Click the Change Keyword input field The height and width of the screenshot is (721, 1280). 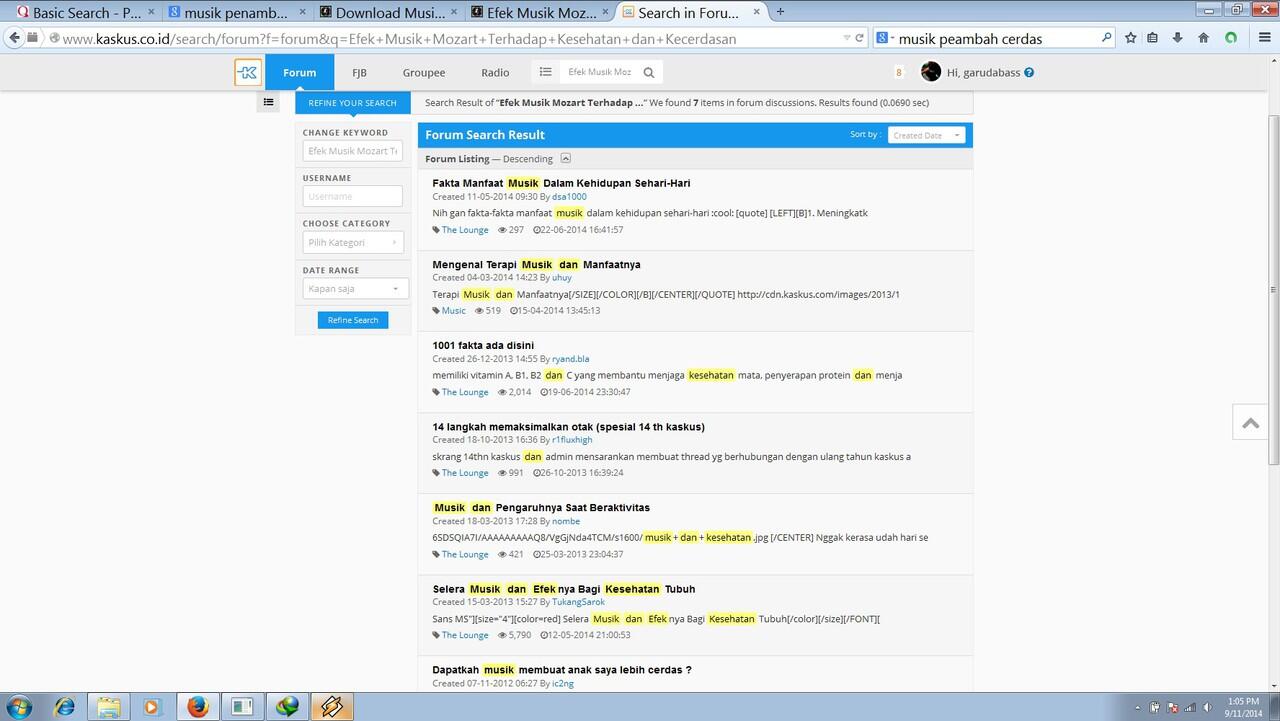click(x=353, y=151)
